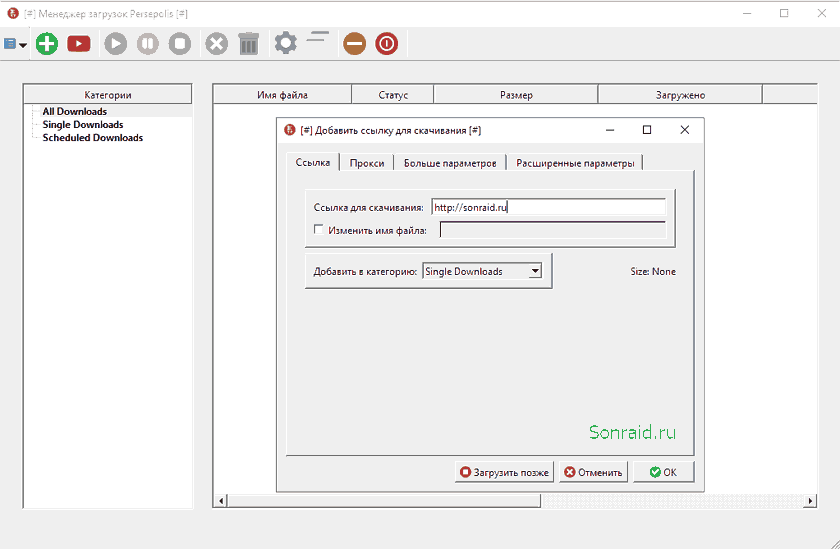Open the Single Downloads category dropdown
This screenshot has width=840, height=549.
click(x=482, y=271)
